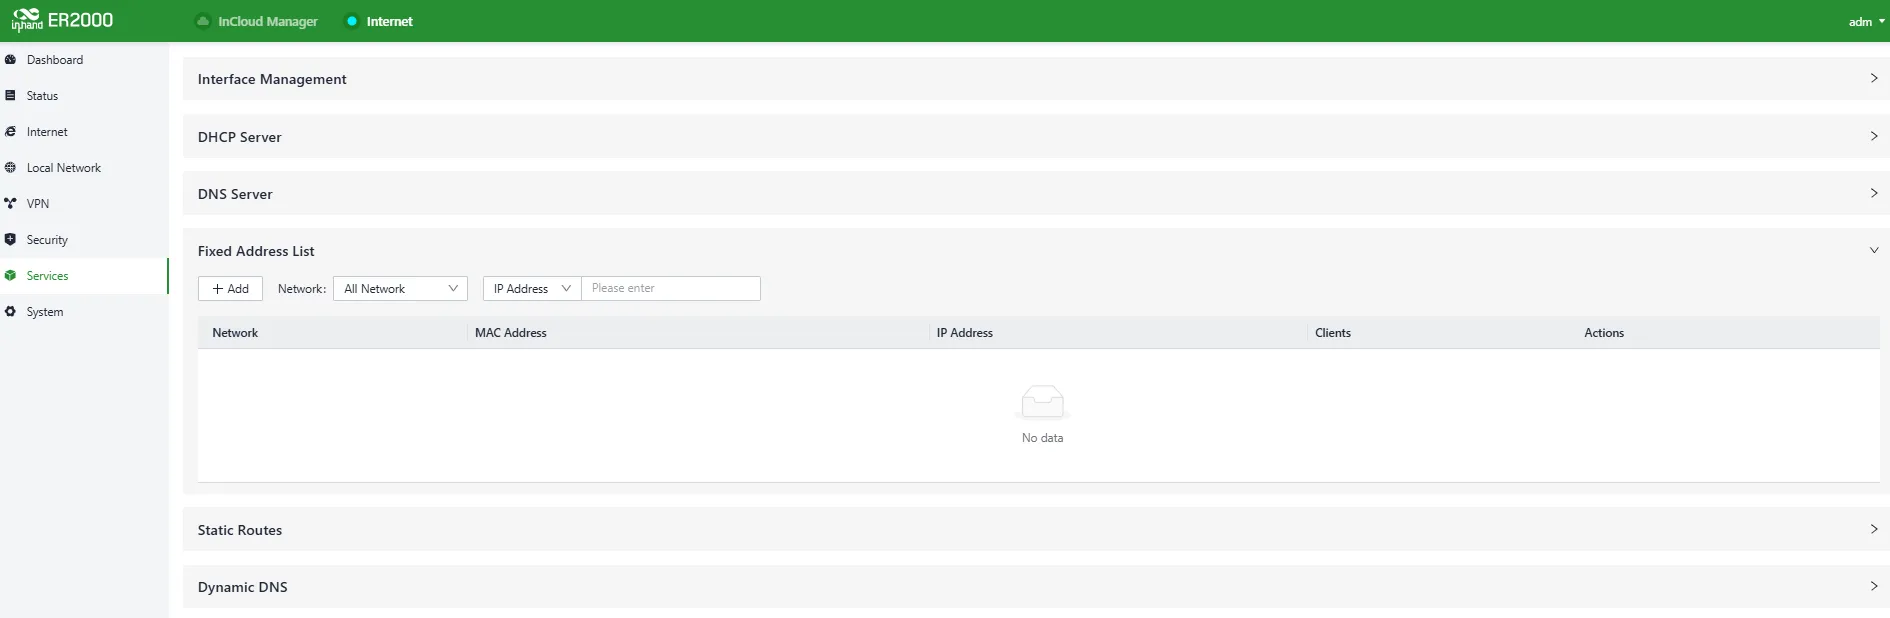The width and height of the screenshot is (1890, 618).
Task: Expand the Static Routes section arrow
Action: [1873, 529]
